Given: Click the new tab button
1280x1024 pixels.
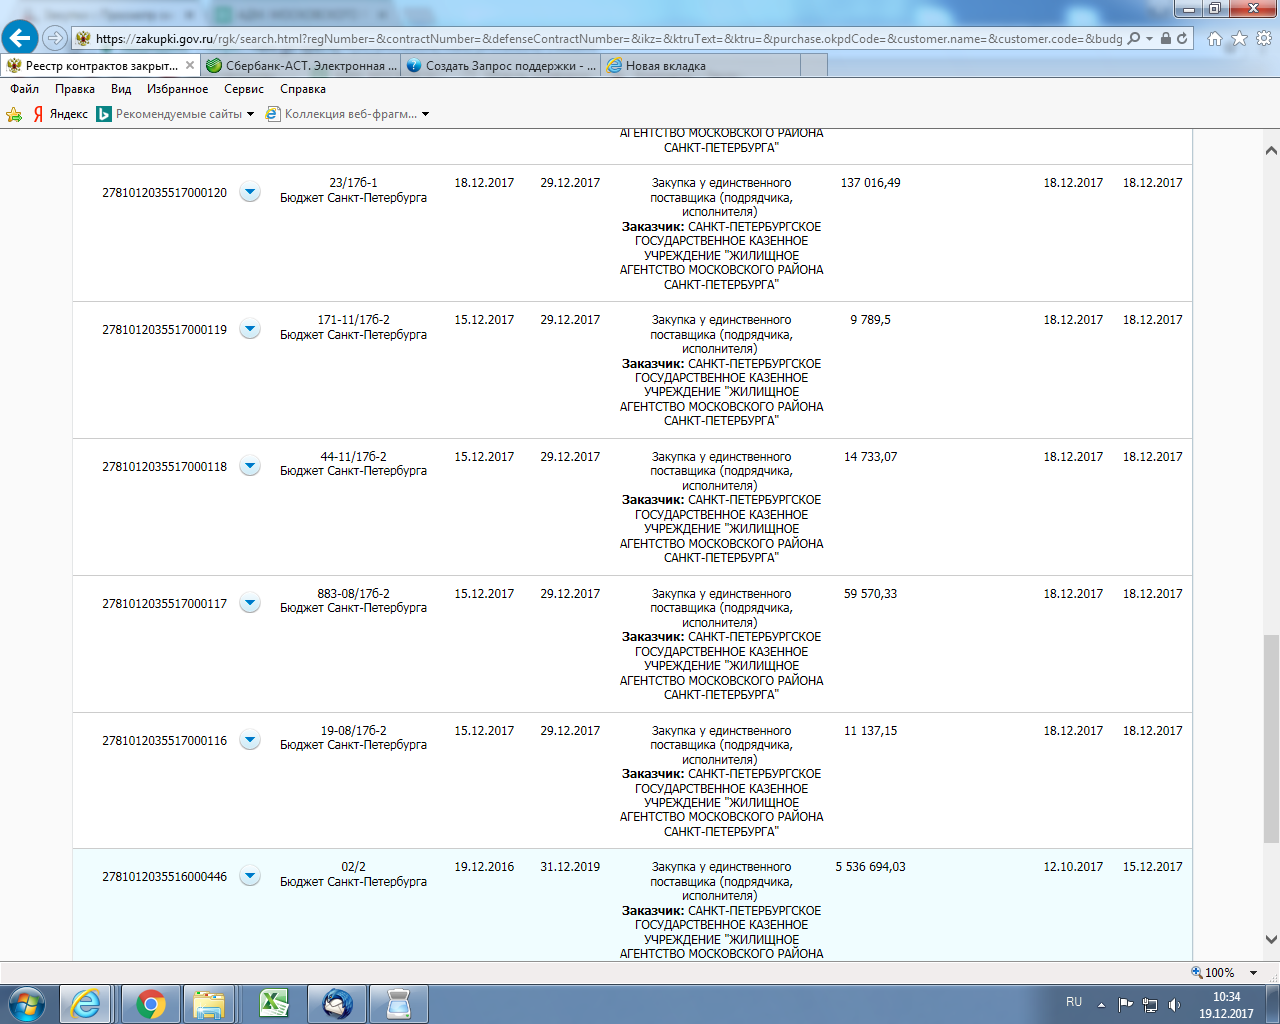Looking at the screenshot, I should click(814, 65).
